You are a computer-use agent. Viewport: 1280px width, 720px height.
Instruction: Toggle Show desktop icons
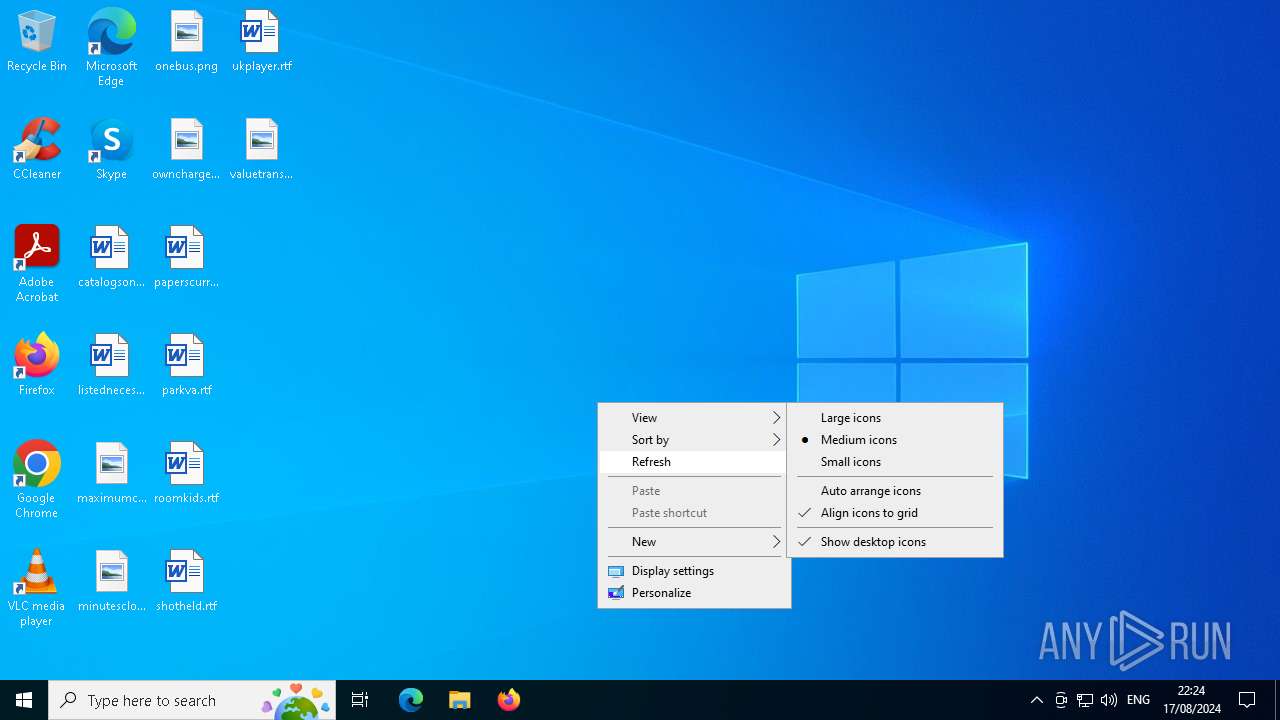pos(895,542)
